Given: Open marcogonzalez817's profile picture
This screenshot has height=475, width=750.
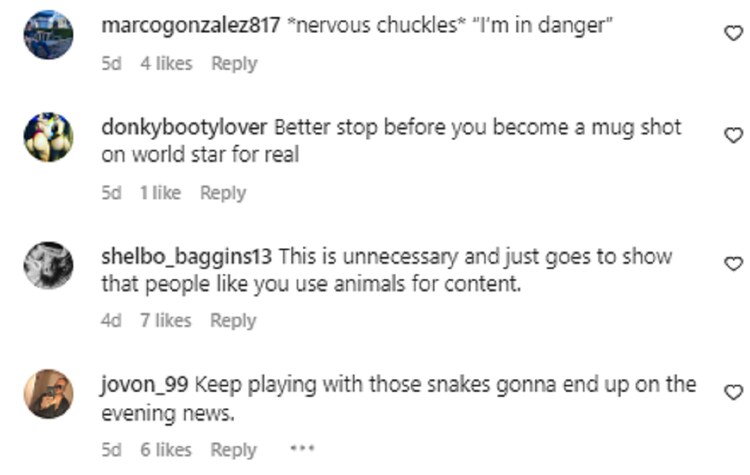Looking at the screenshot, I should (x=48, y=34).
